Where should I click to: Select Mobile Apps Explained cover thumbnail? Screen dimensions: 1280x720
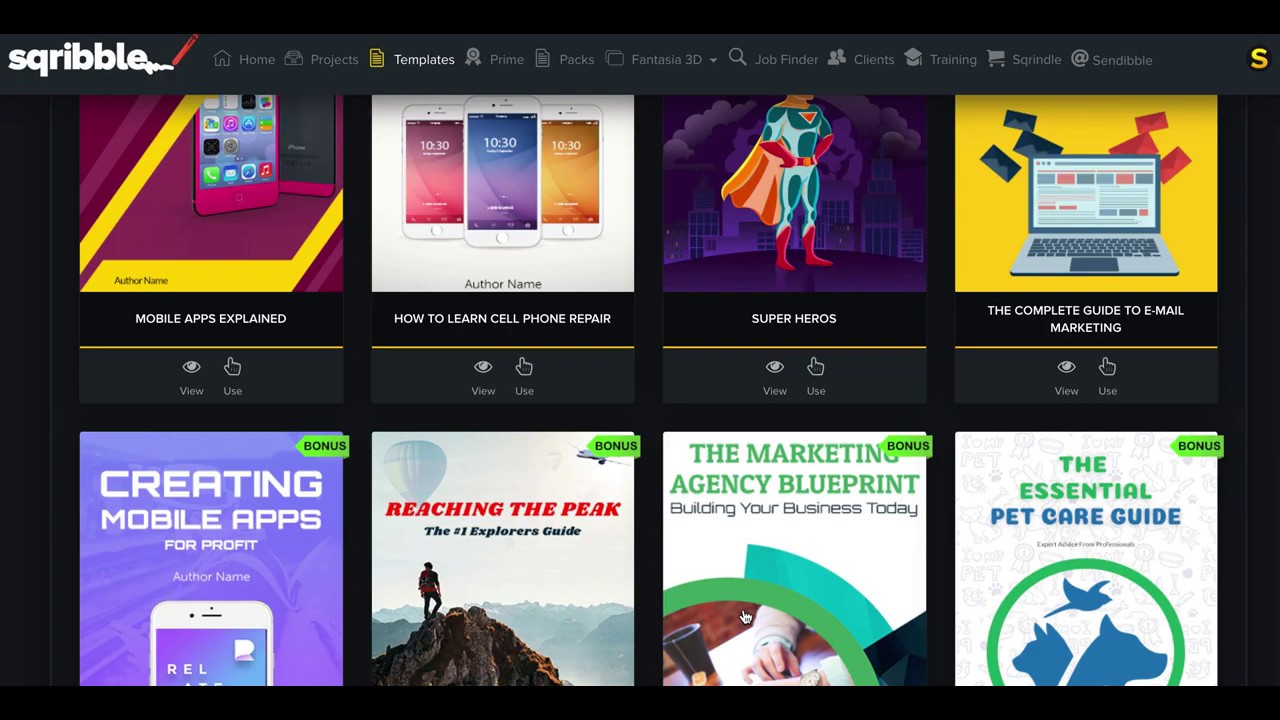click(x=211, y=193)
